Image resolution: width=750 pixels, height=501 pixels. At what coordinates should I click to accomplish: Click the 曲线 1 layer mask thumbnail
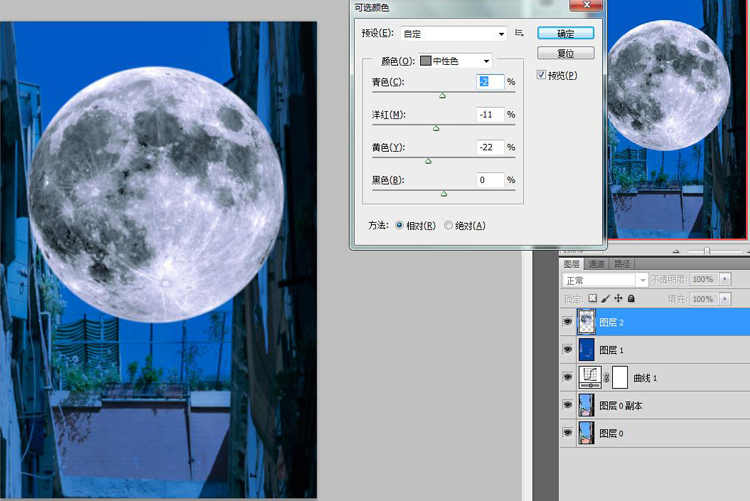[620, 378]
